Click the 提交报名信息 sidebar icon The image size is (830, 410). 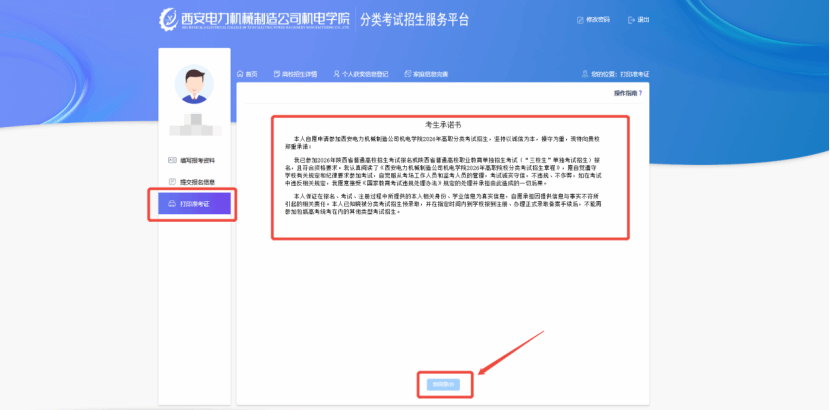click(171, 181)
